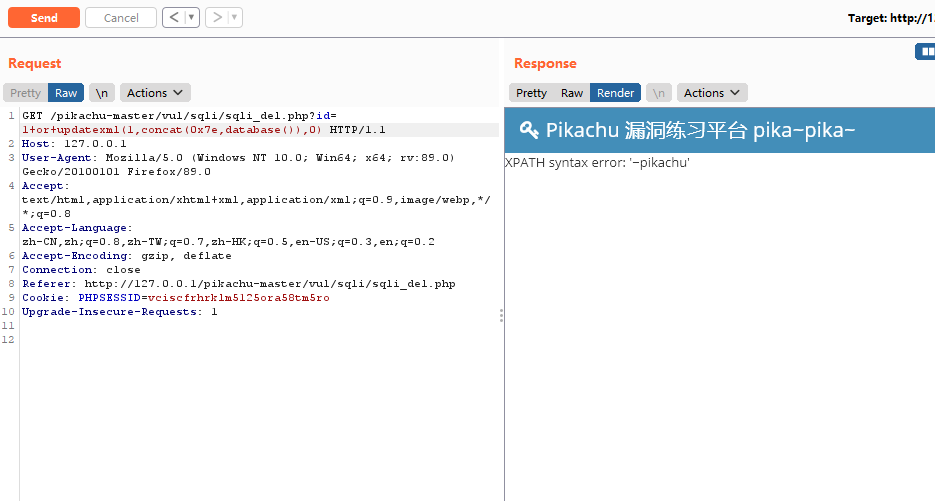Toggle non-printable characters in Response pane

[659, 93]
